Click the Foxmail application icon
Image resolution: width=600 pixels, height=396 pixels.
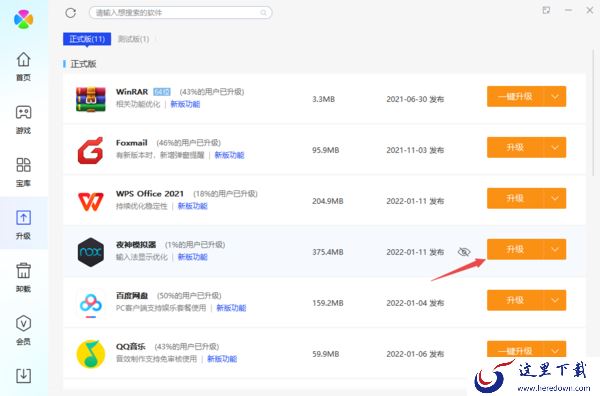pos(91,150)
